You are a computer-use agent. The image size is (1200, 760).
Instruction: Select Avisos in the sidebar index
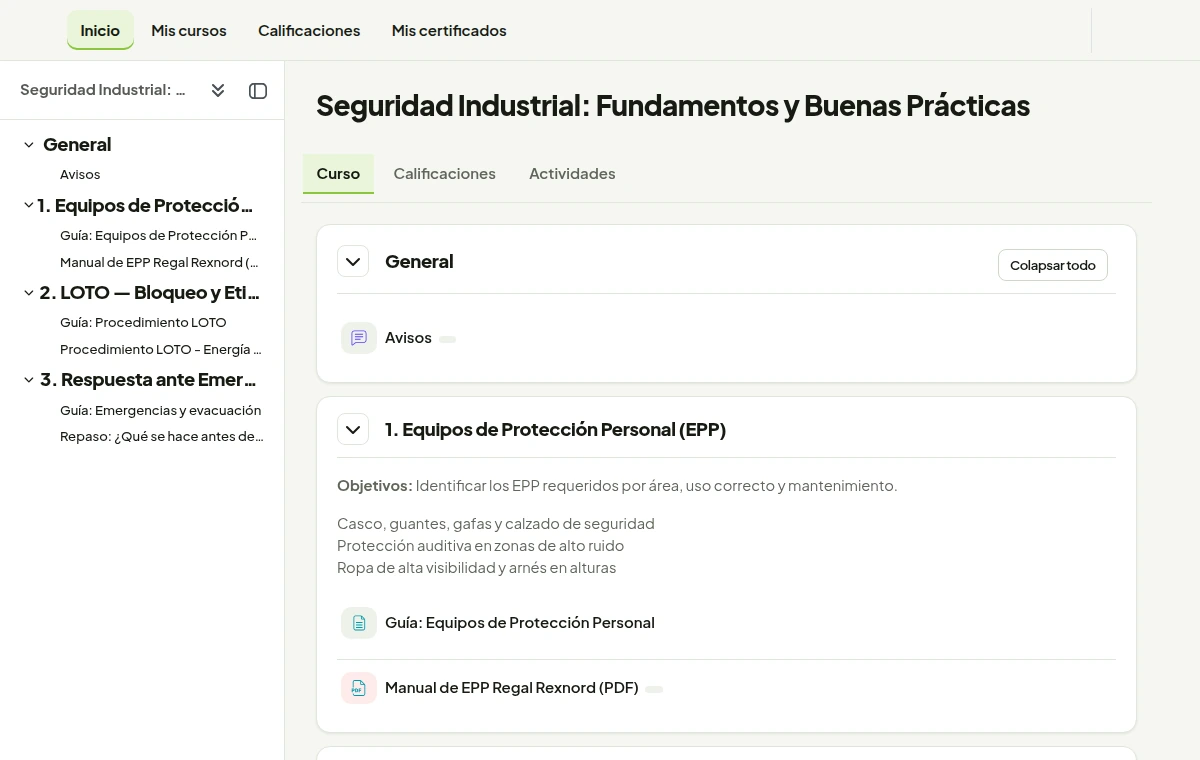[x=80, y=175]
